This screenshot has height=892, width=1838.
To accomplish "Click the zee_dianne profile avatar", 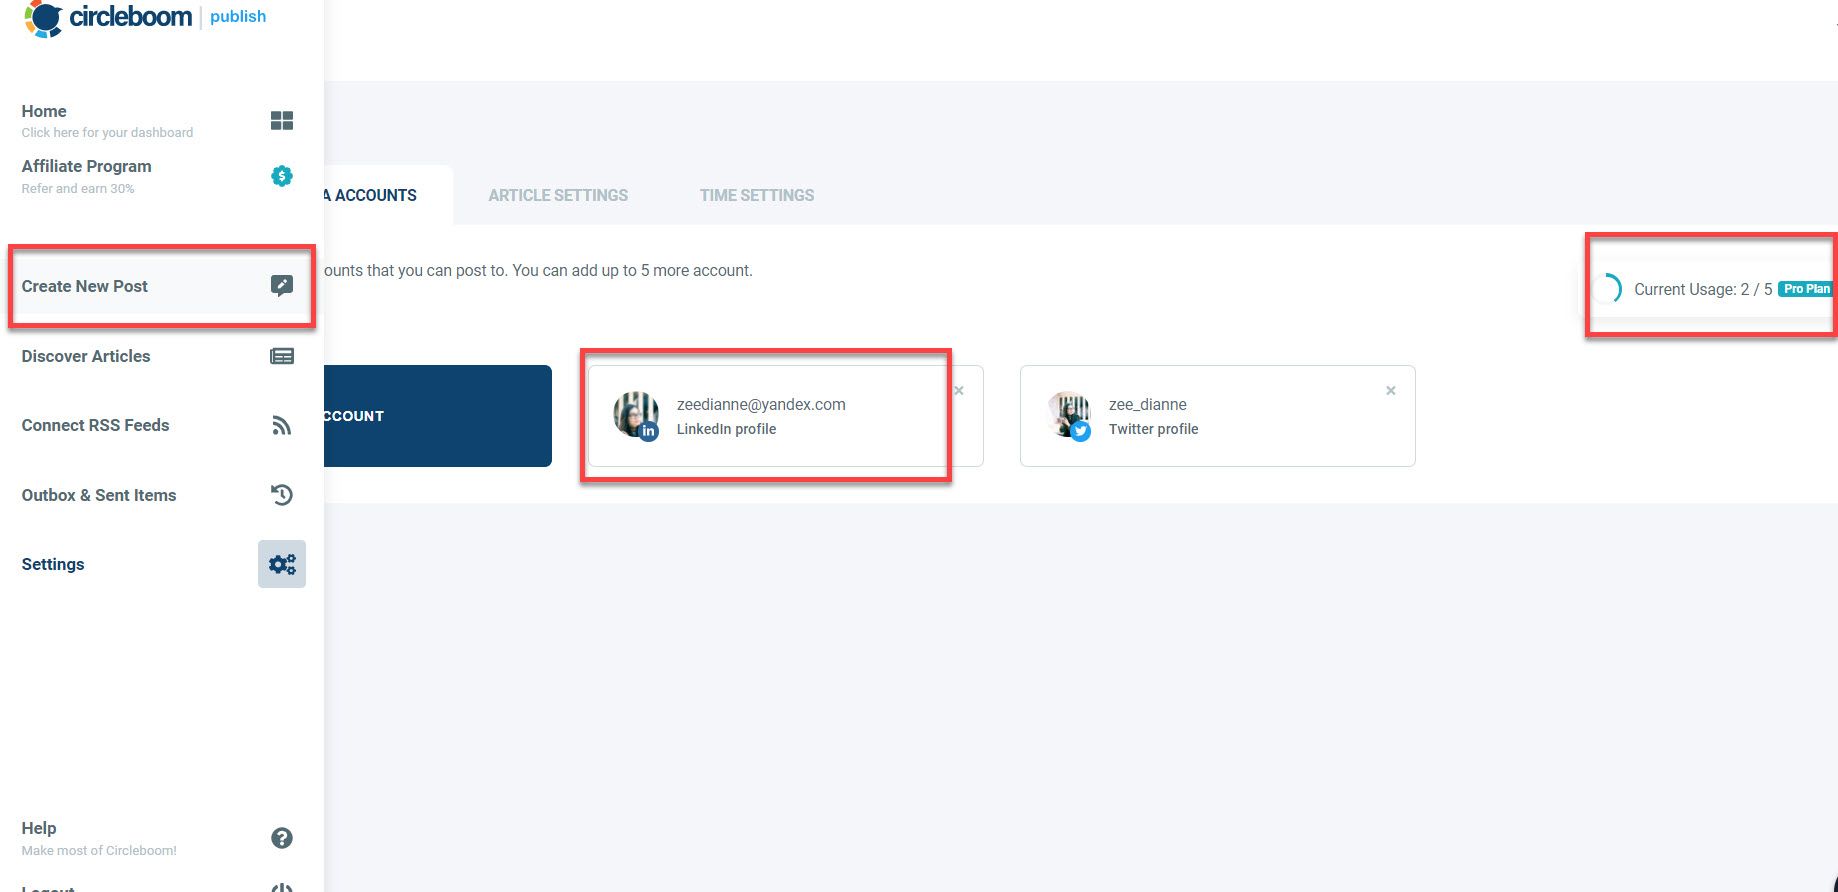I will 1069,415.
